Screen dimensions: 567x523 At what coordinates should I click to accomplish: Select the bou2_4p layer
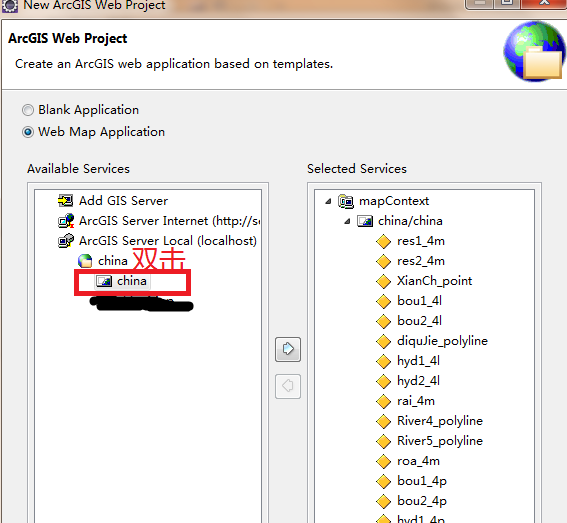[422, 501]
